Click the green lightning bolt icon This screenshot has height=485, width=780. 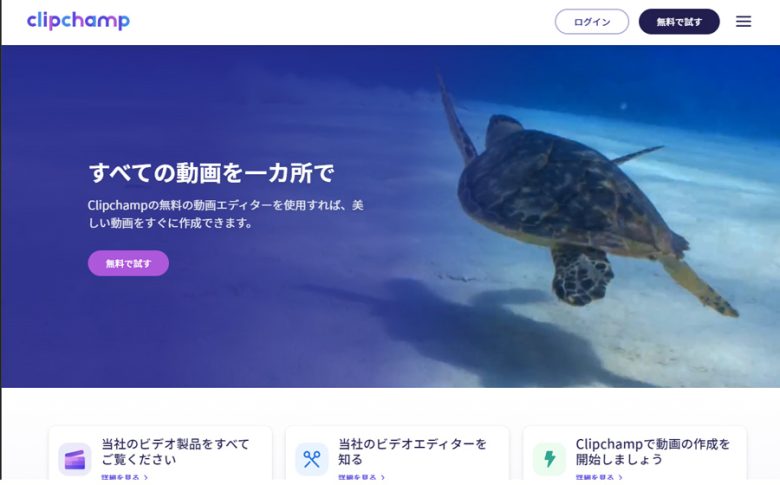[549, 459]
